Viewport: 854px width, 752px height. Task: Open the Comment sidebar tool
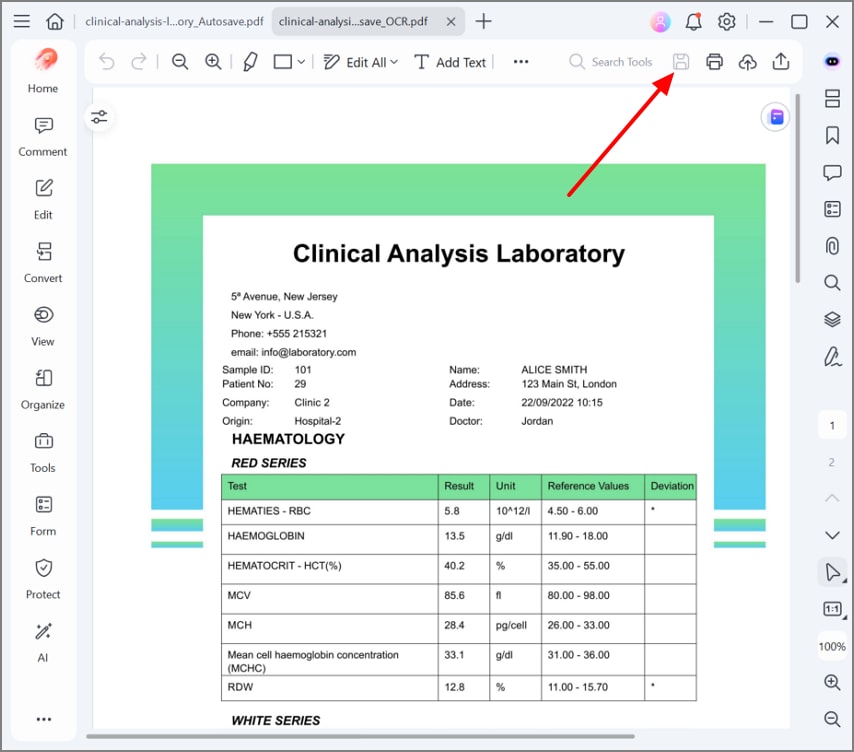tap(43, 137)
